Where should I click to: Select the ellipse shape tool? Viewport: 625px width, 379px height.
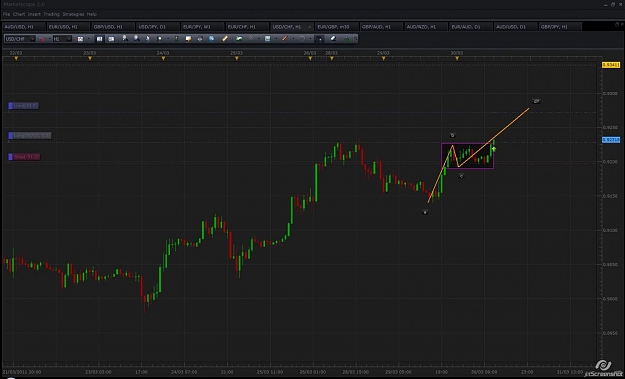click(x=302, y=39)
